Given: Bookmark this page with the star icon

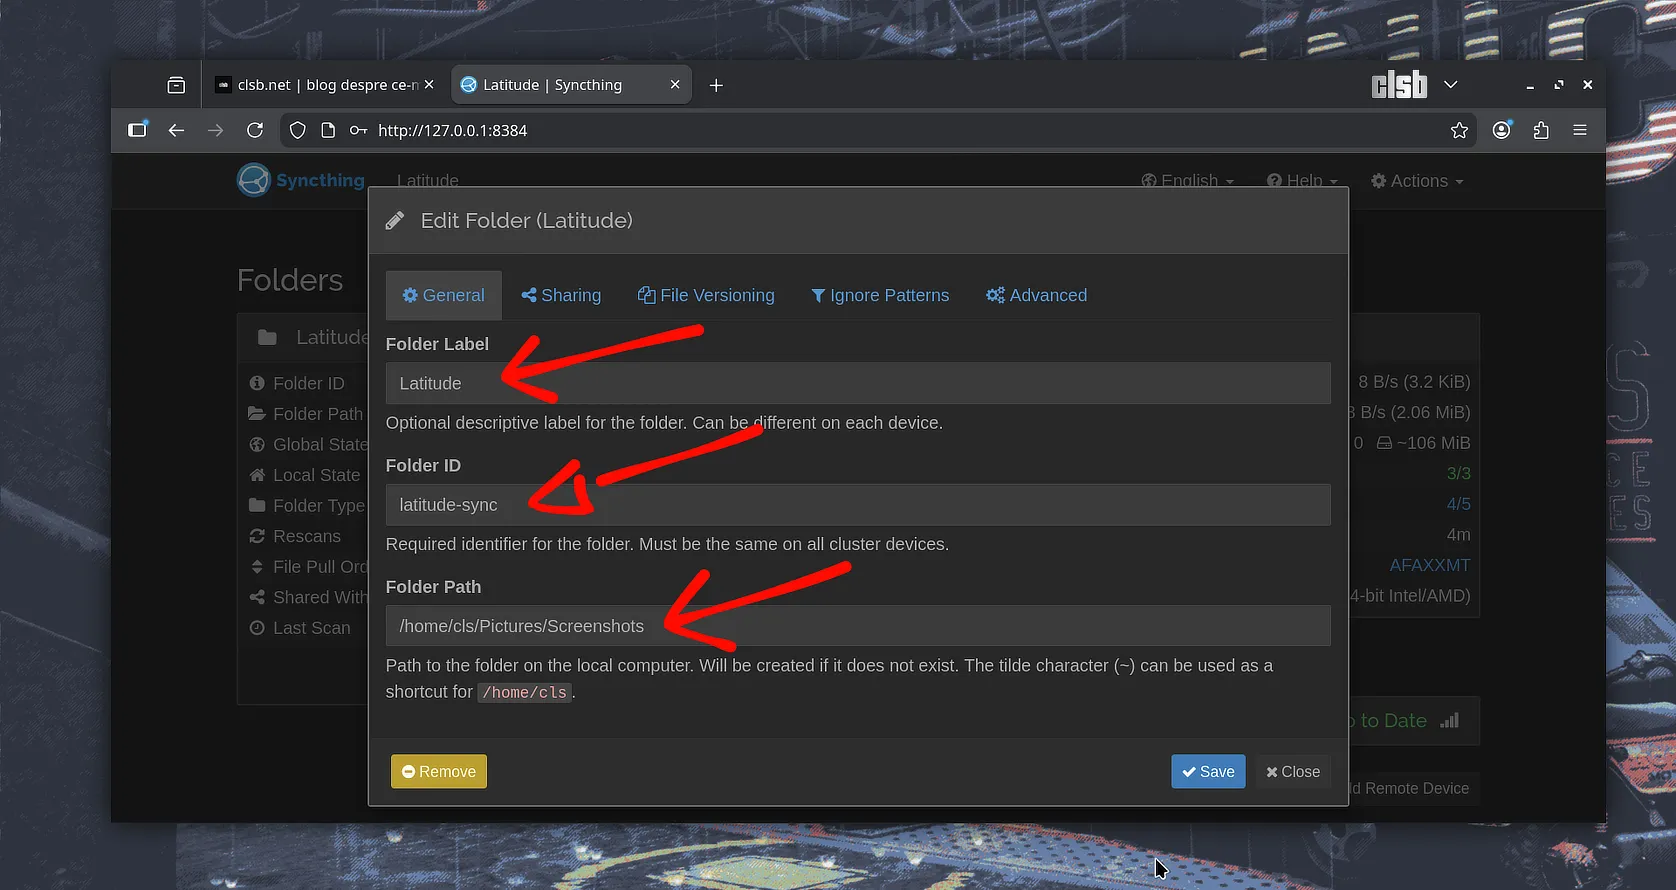Looking at the screenshot, I should point(1459,130).
